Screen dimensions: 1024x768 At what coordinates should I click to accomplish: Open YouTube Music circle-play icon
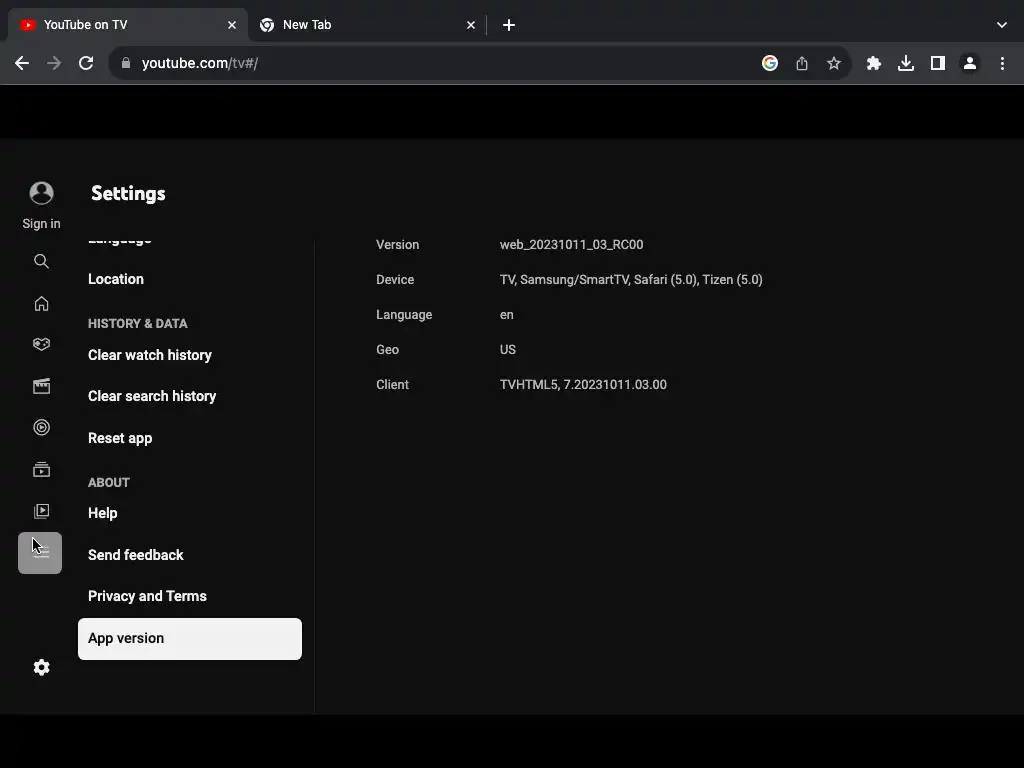pyautogui.click(x=41, y=428)
